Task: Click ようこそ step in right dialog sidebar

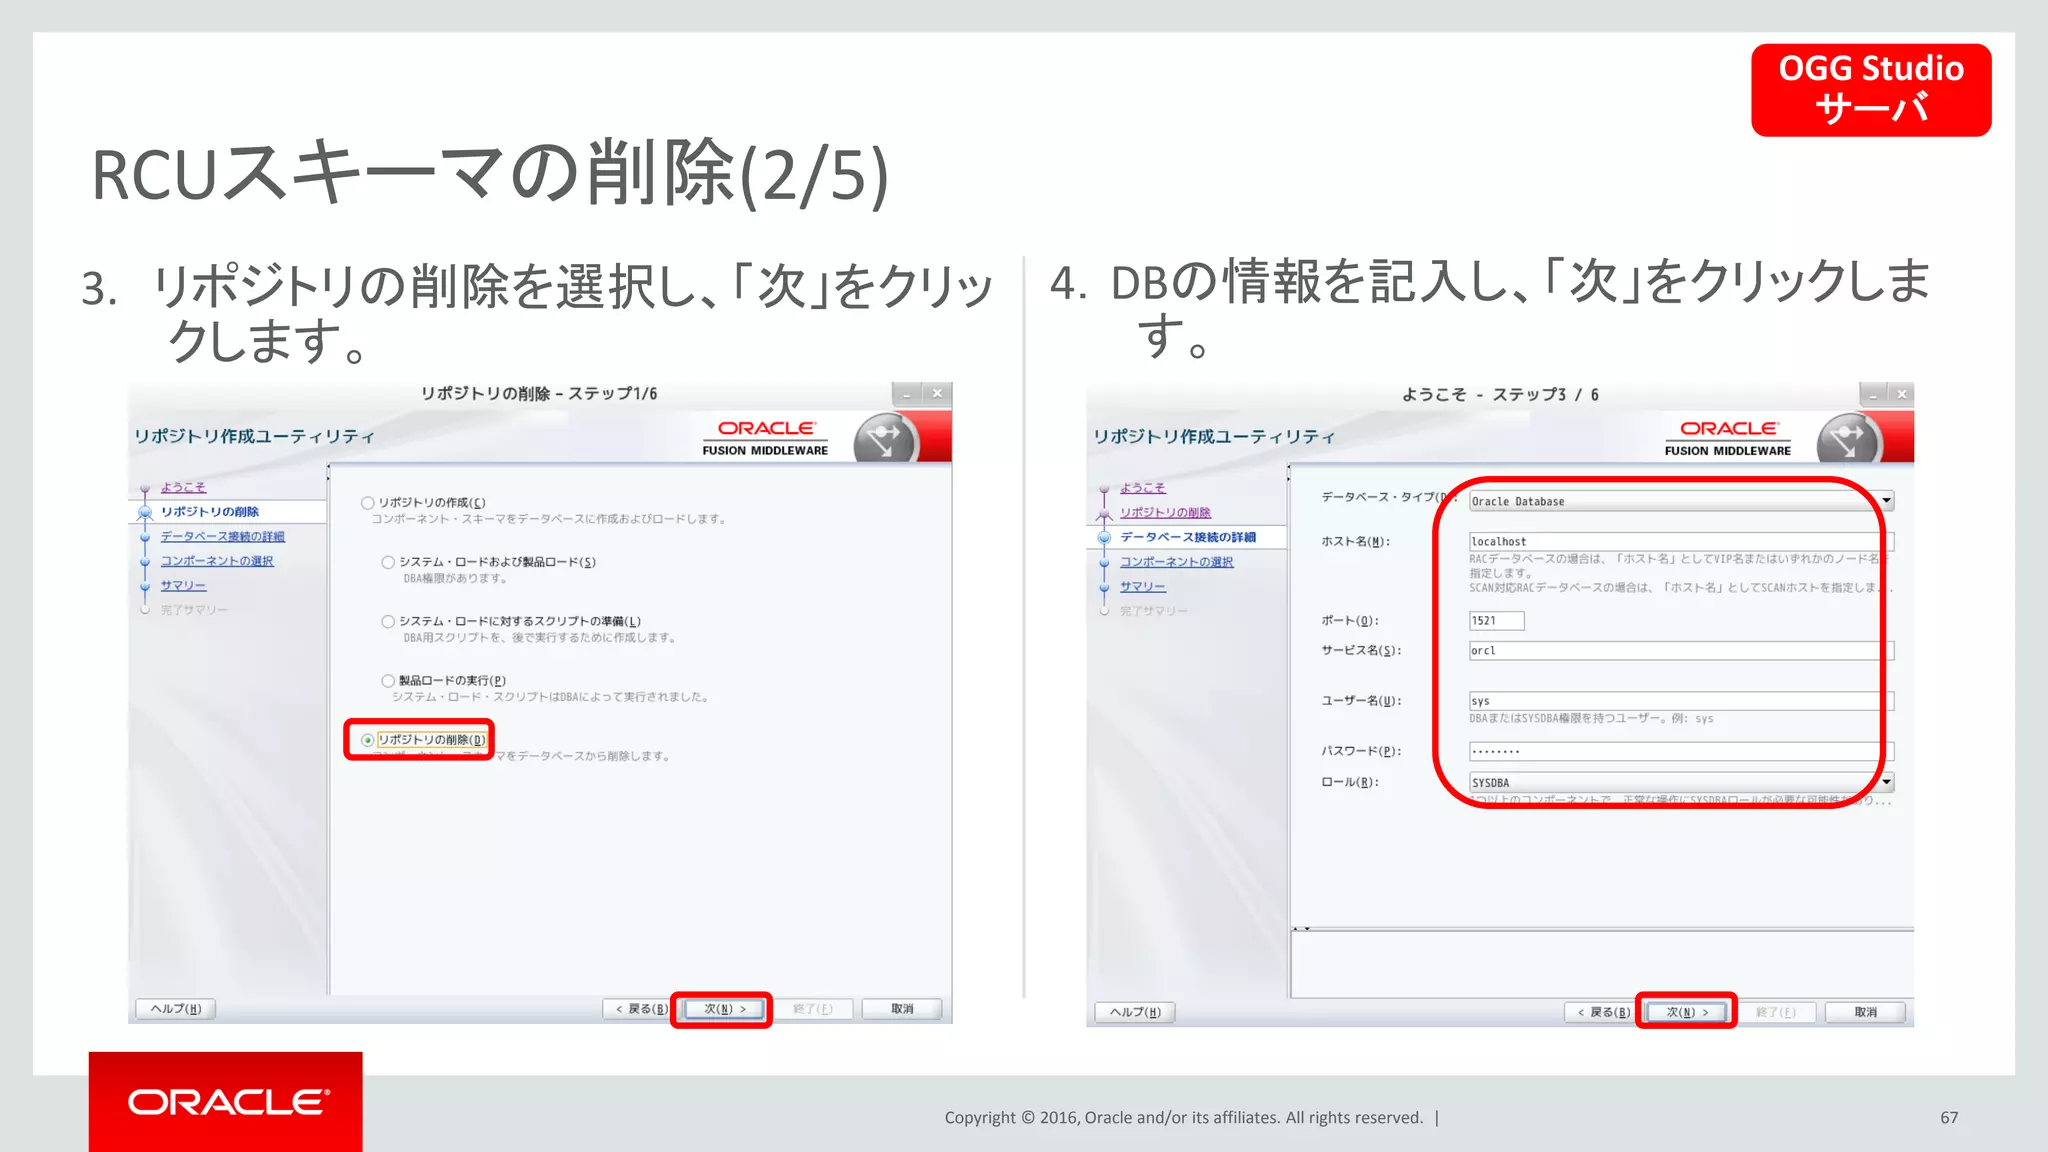Action: pyautogui.click(x=1142, y=488)
